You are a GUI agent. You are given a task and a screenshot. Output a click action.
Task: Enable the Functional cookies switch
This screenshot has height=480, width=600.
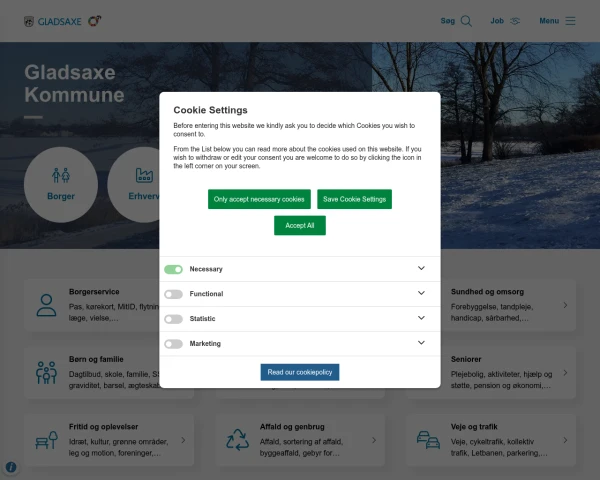[173, 294]
